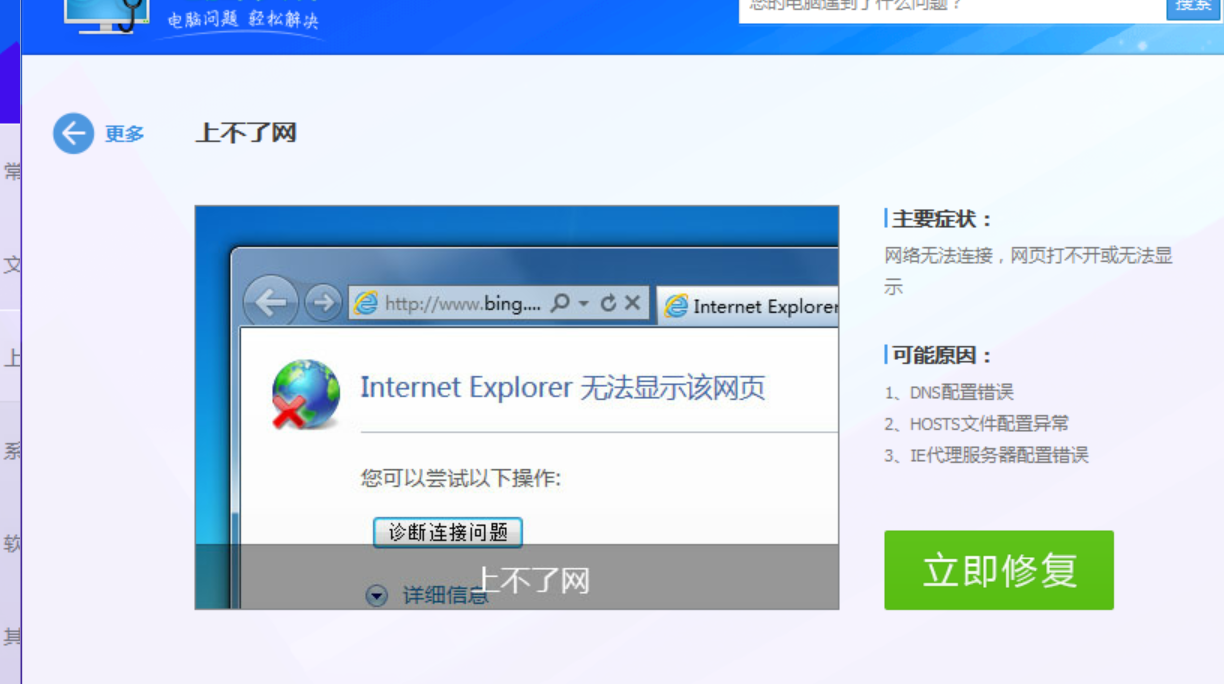Click the symptom text 网络无法连接
Screen dimensions: 1224x684
[939, 256]
